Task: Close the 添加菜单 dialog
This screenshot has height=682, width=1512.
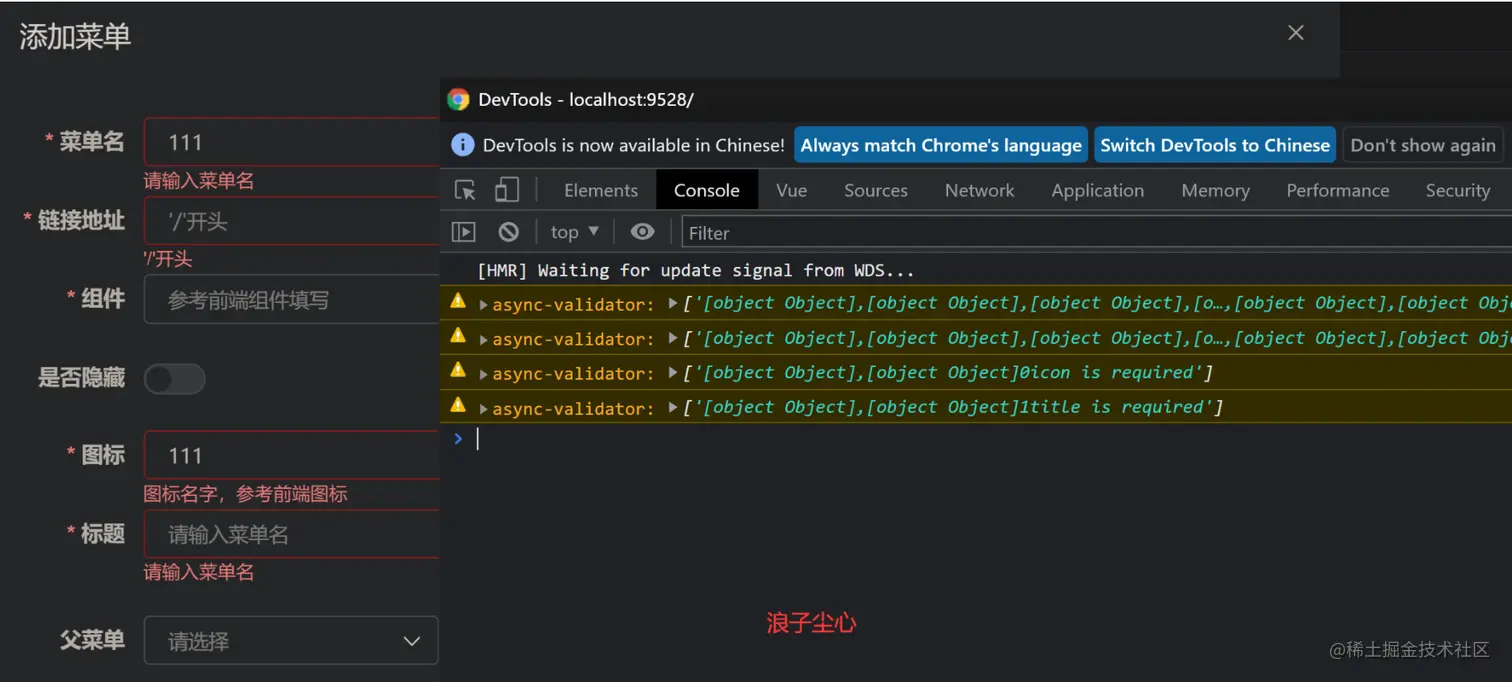Action: pos(1296,33)
